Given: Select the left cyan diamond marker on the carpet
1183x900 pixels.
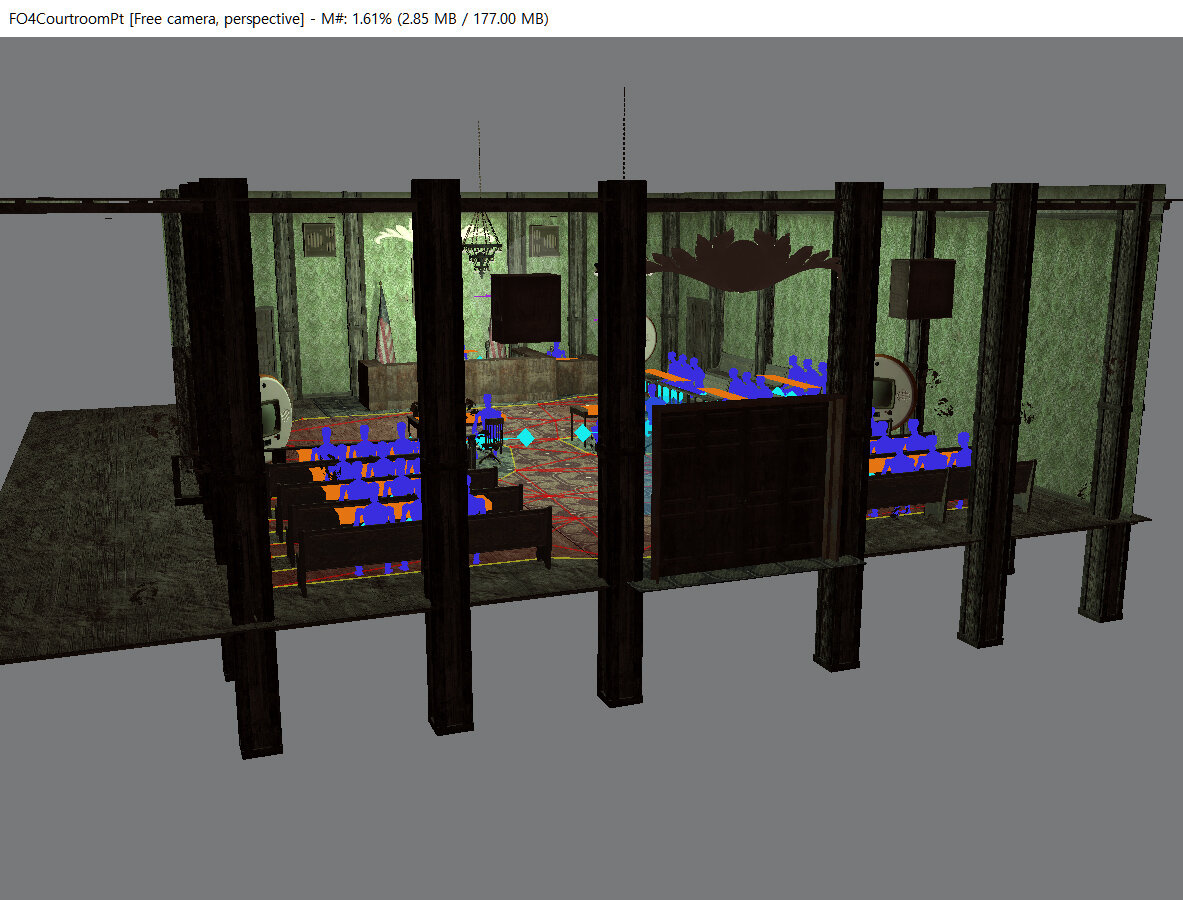Looking at the screenshot, I should [x=526, y=438].
